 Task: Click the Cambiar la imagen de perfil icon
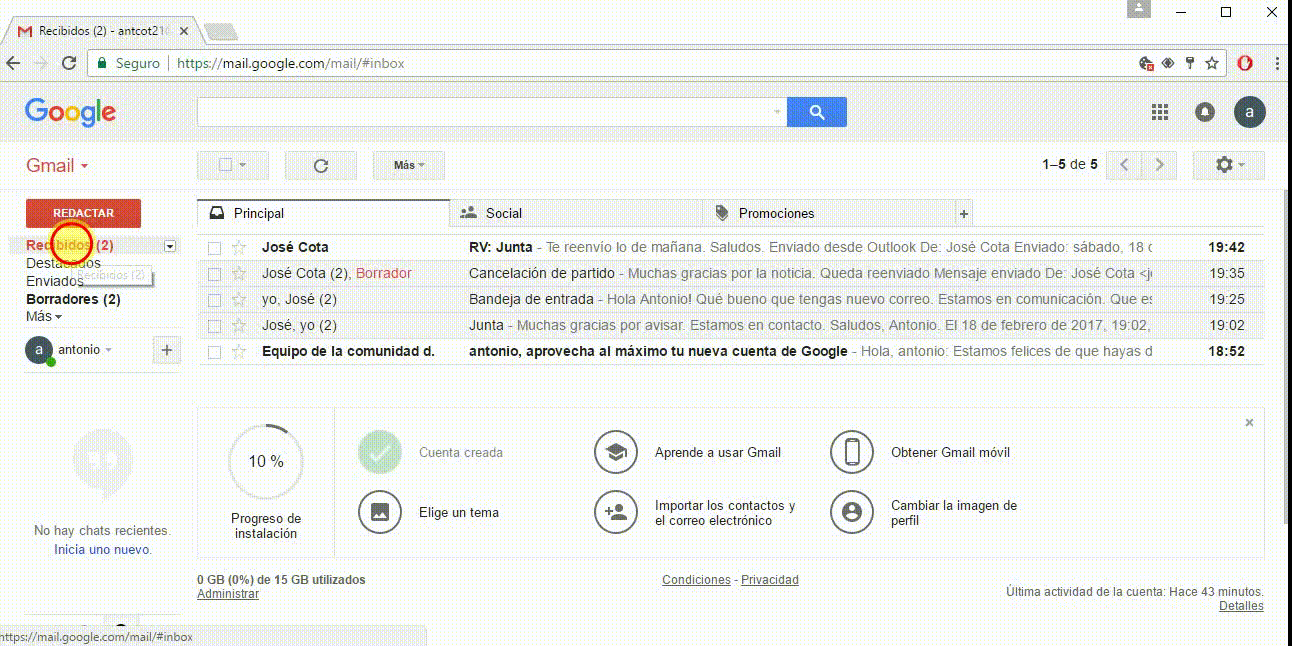click(x=852, y=512)
